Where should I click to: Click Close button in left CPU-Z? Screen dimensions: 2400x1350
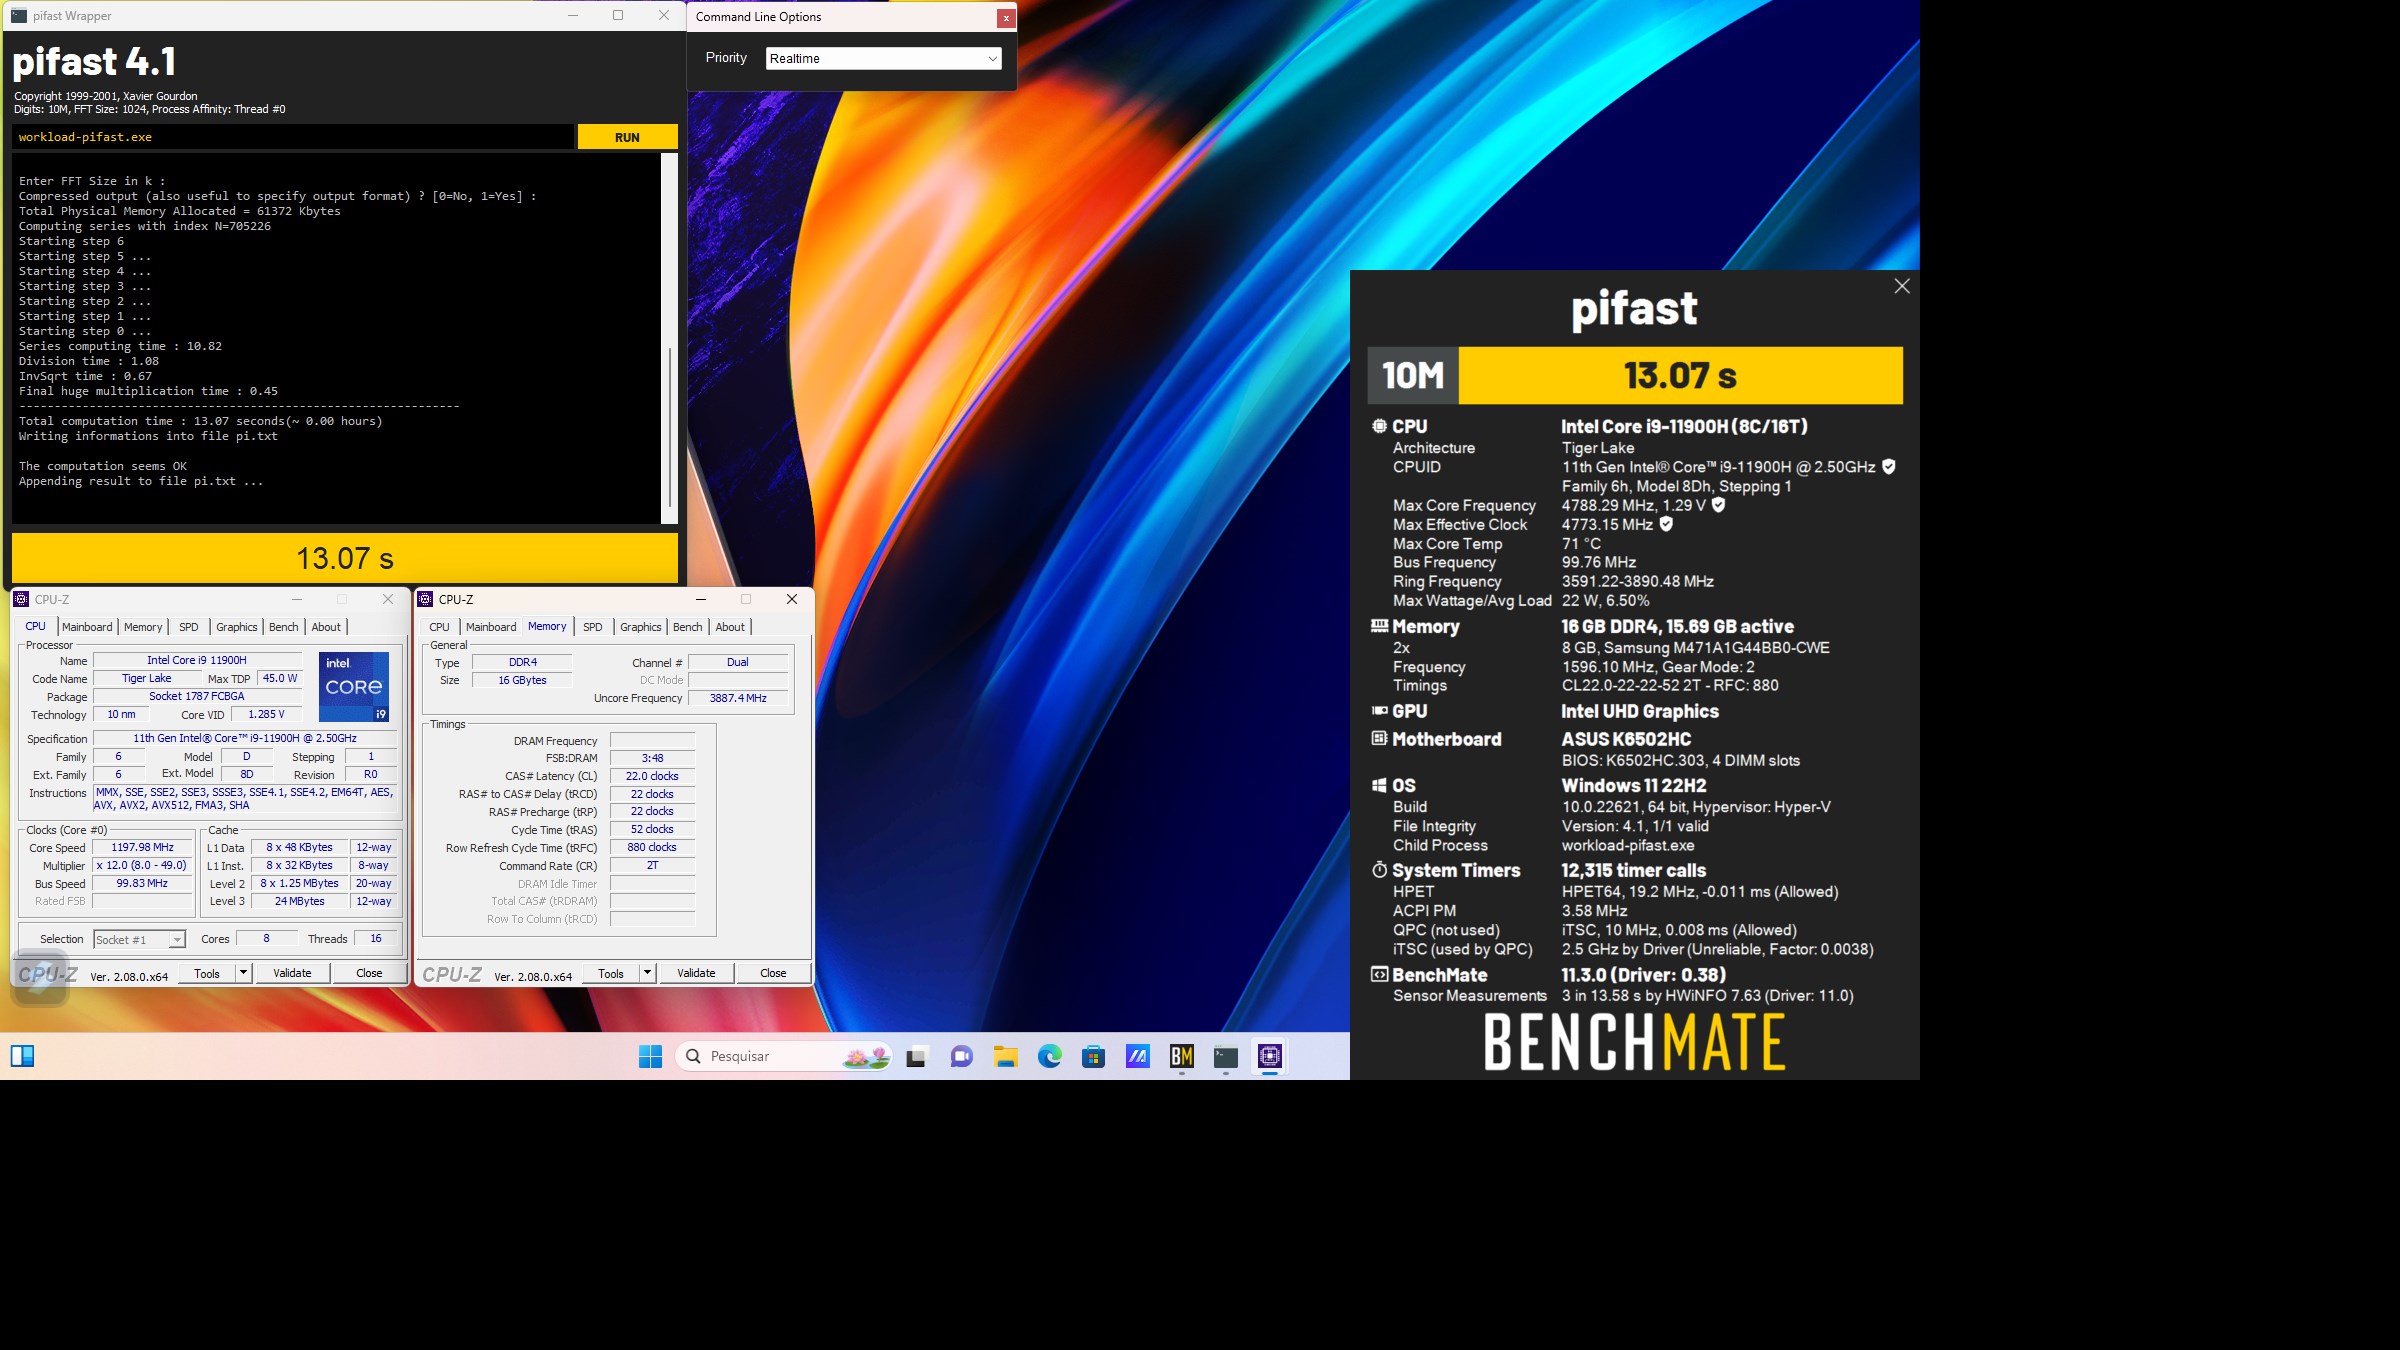click(x=369, y=973)
